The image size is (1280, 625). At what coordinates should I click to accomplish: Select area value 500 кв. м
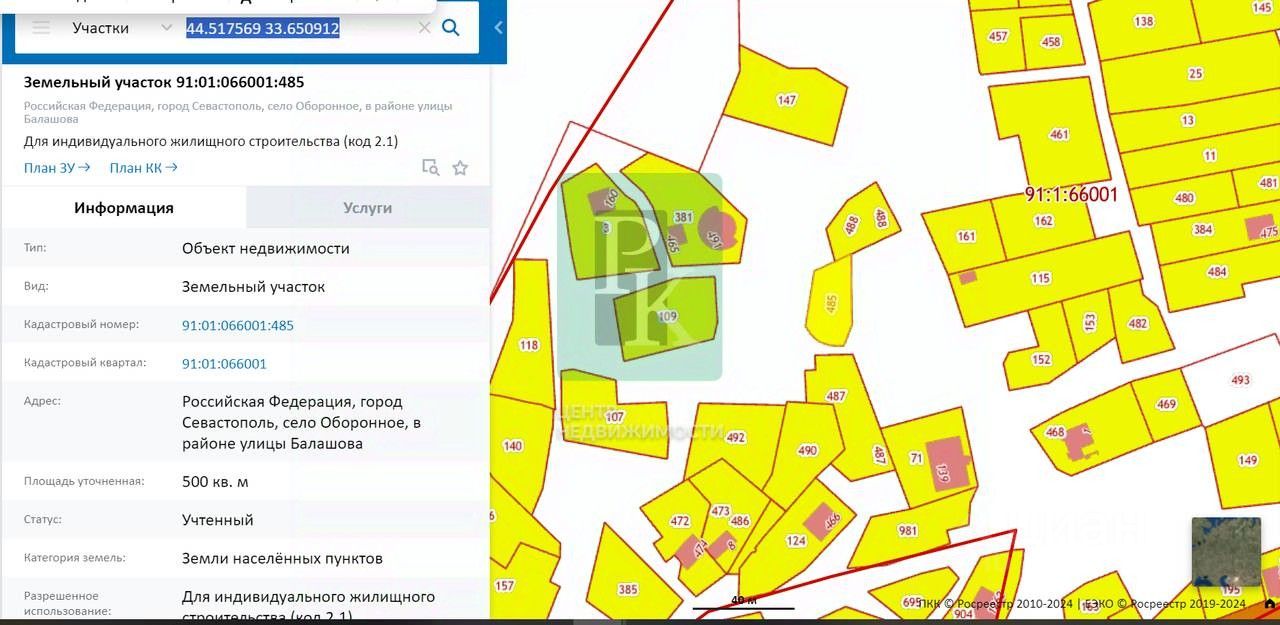(x=215, y=482)
